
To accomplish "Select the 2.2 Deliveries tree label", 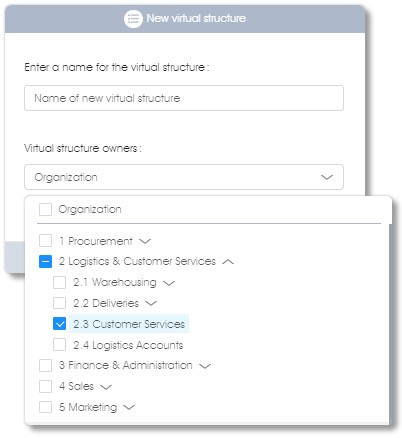I will point(106,303).
